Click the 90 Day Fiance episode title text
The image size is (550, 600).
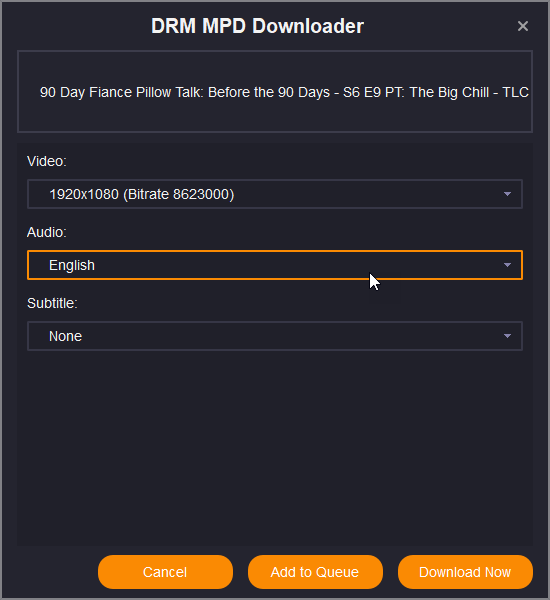point(284,92)
